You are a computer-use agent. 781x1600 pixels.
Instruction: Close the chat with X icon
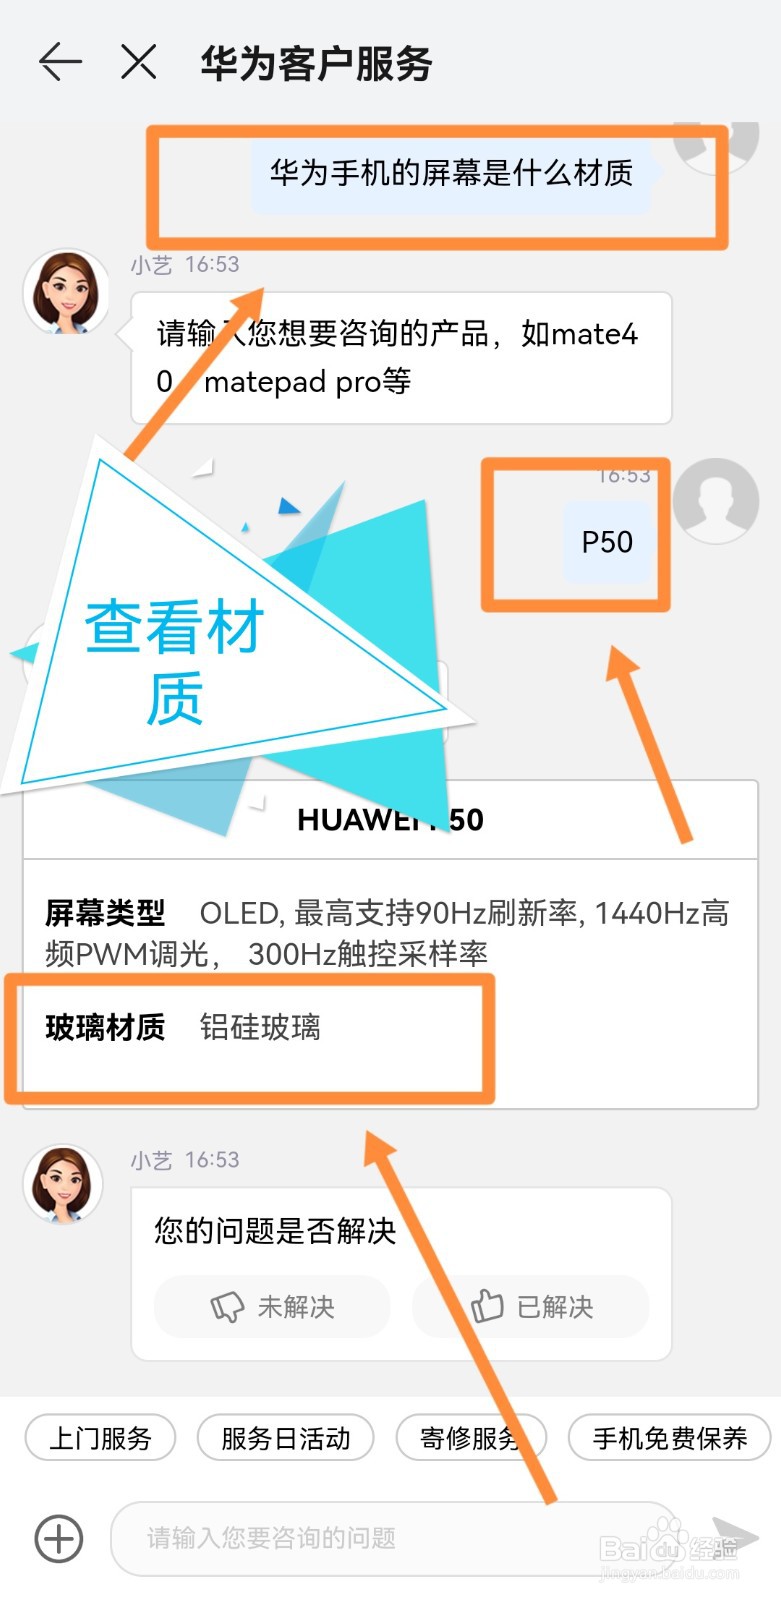tap(138, 62)
